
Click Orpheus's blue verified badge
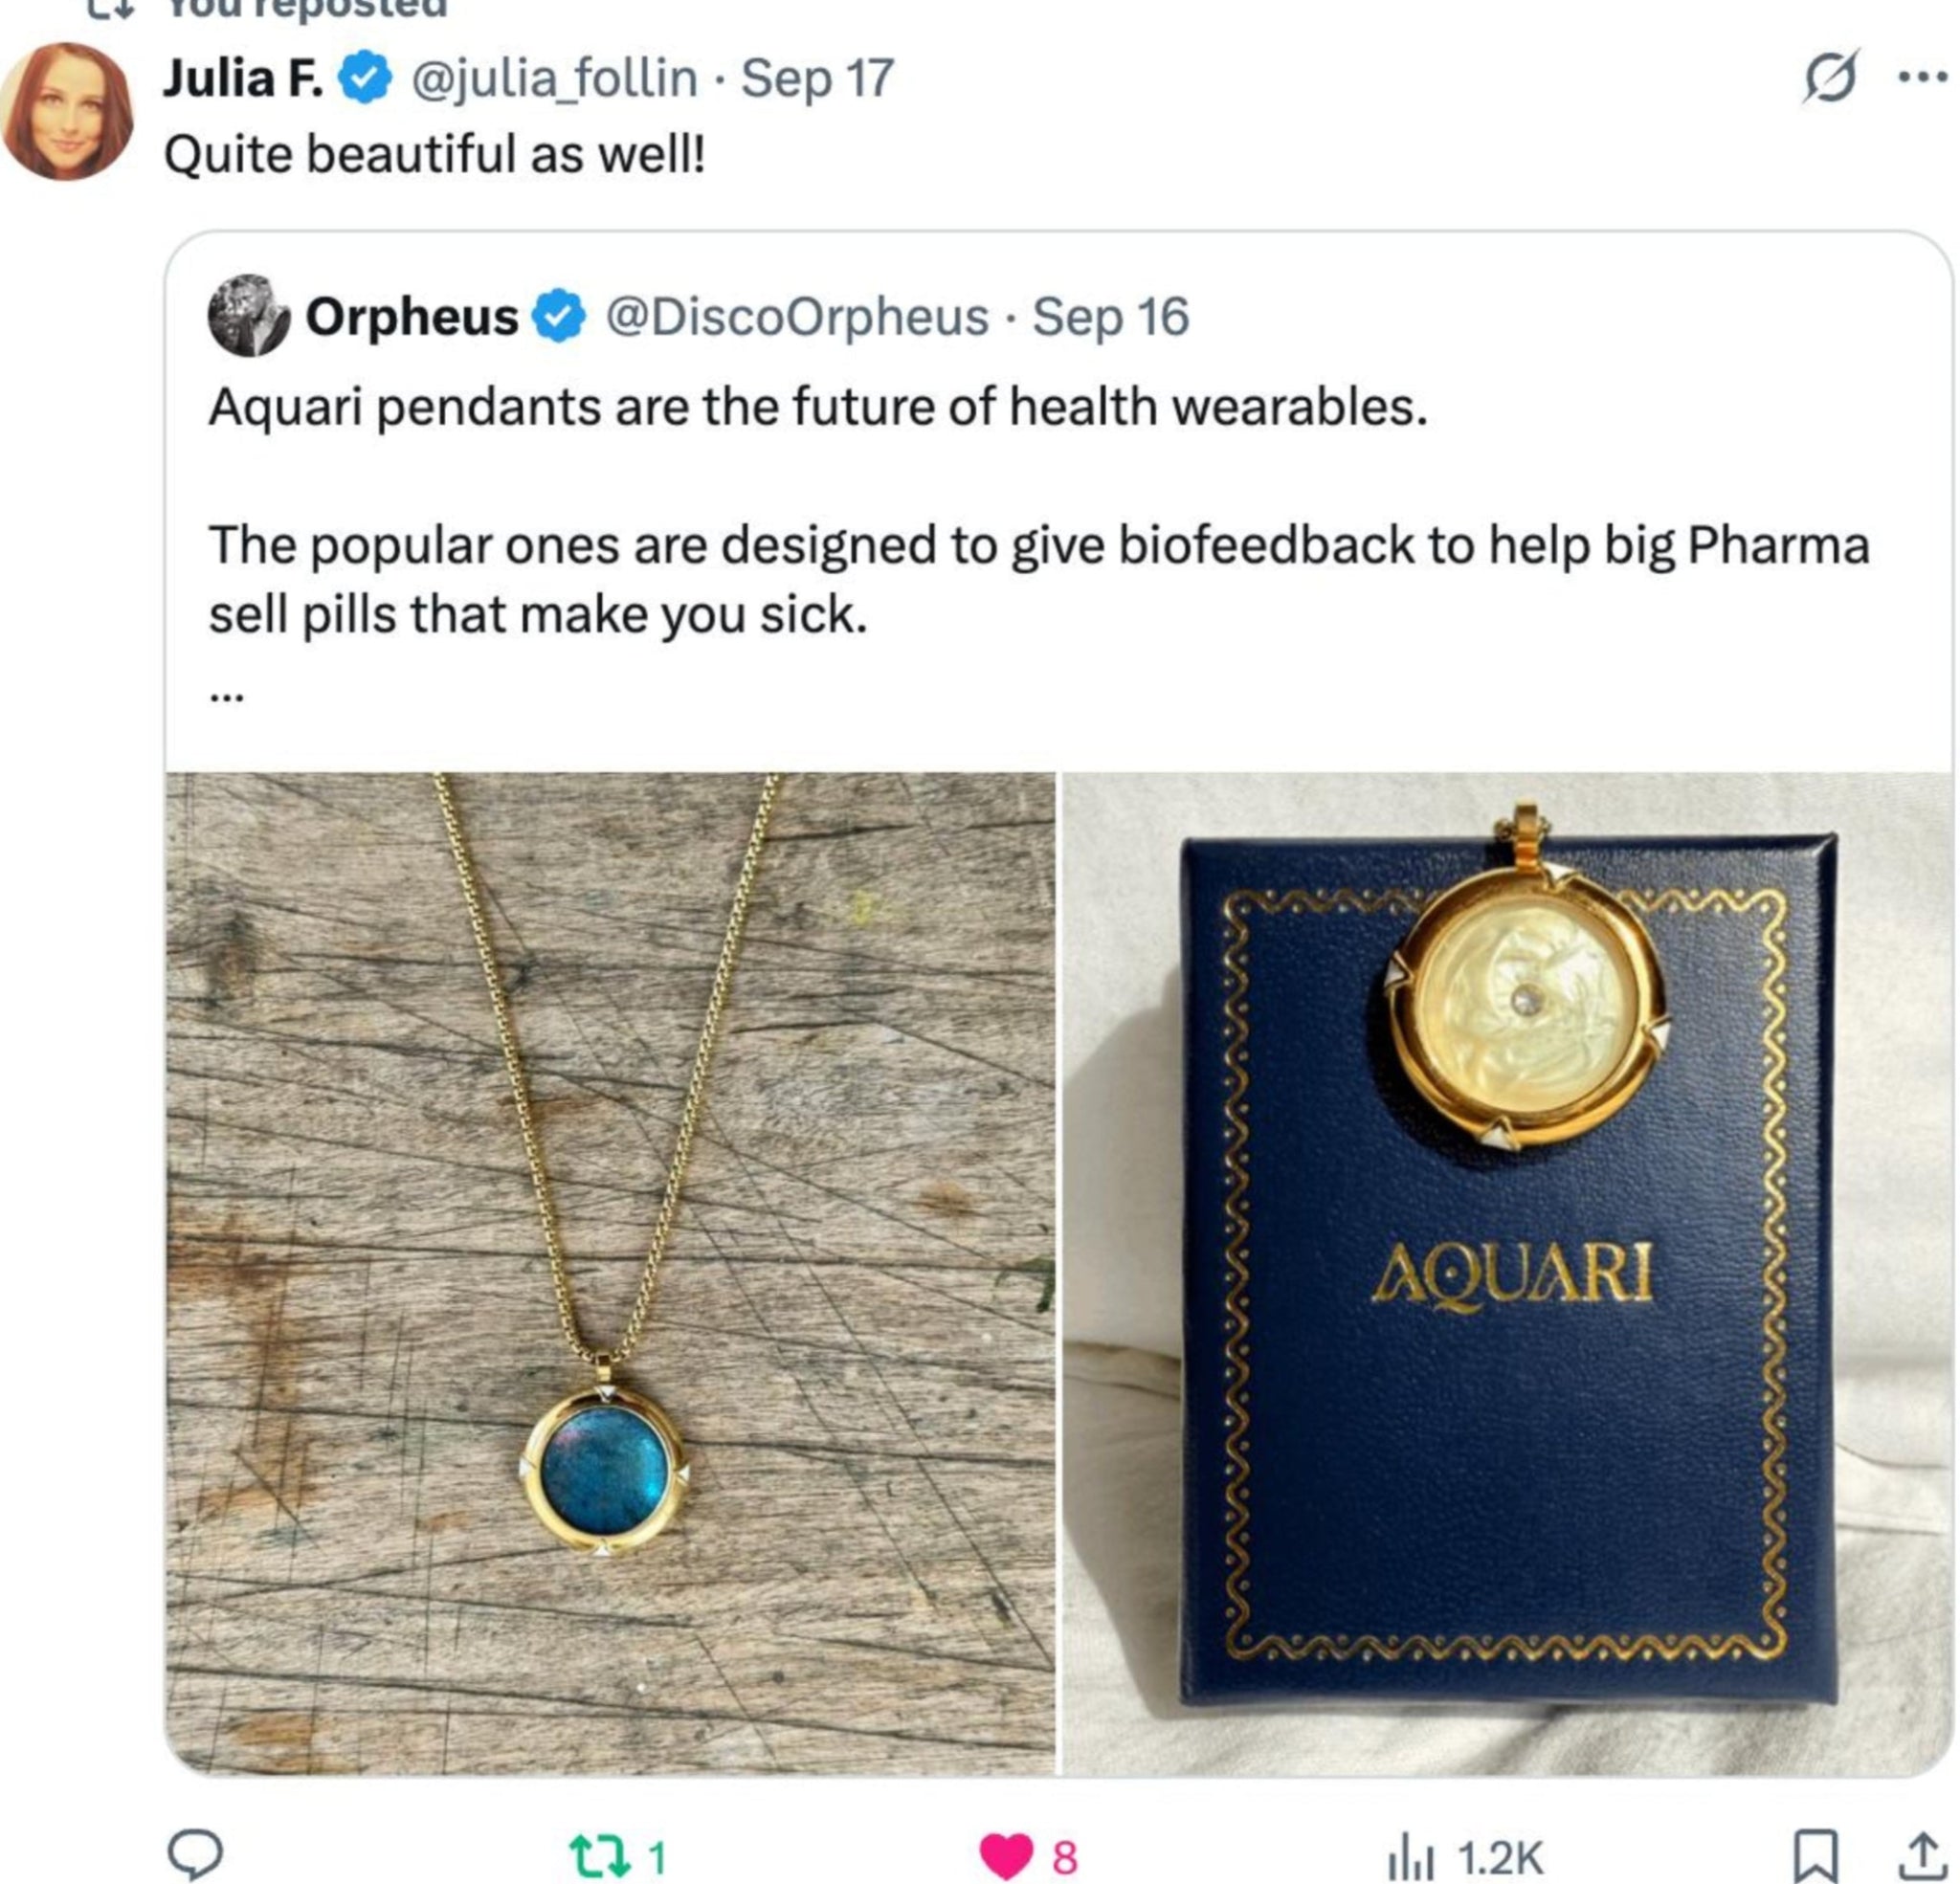(x=558, y=316)
